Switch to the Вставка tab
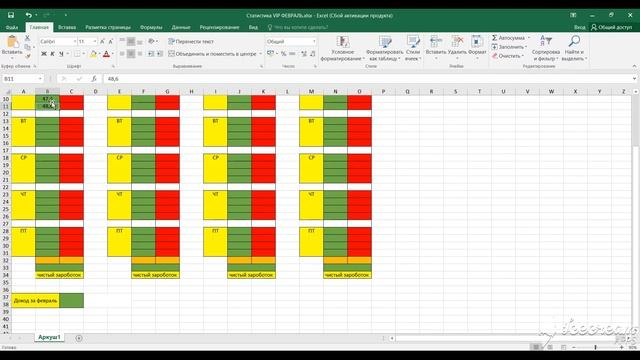This screenshot has height=360, width=640. 67,27
